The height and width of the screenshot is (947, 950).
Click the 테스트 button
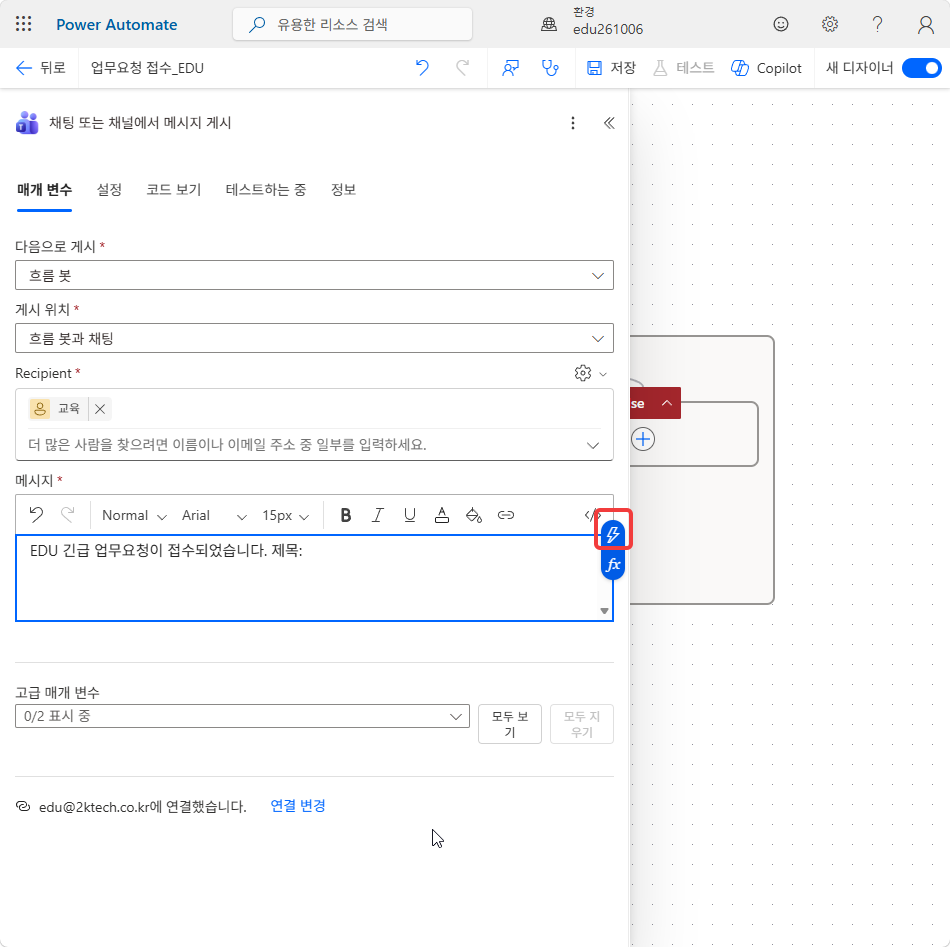(x=683, y=68)
